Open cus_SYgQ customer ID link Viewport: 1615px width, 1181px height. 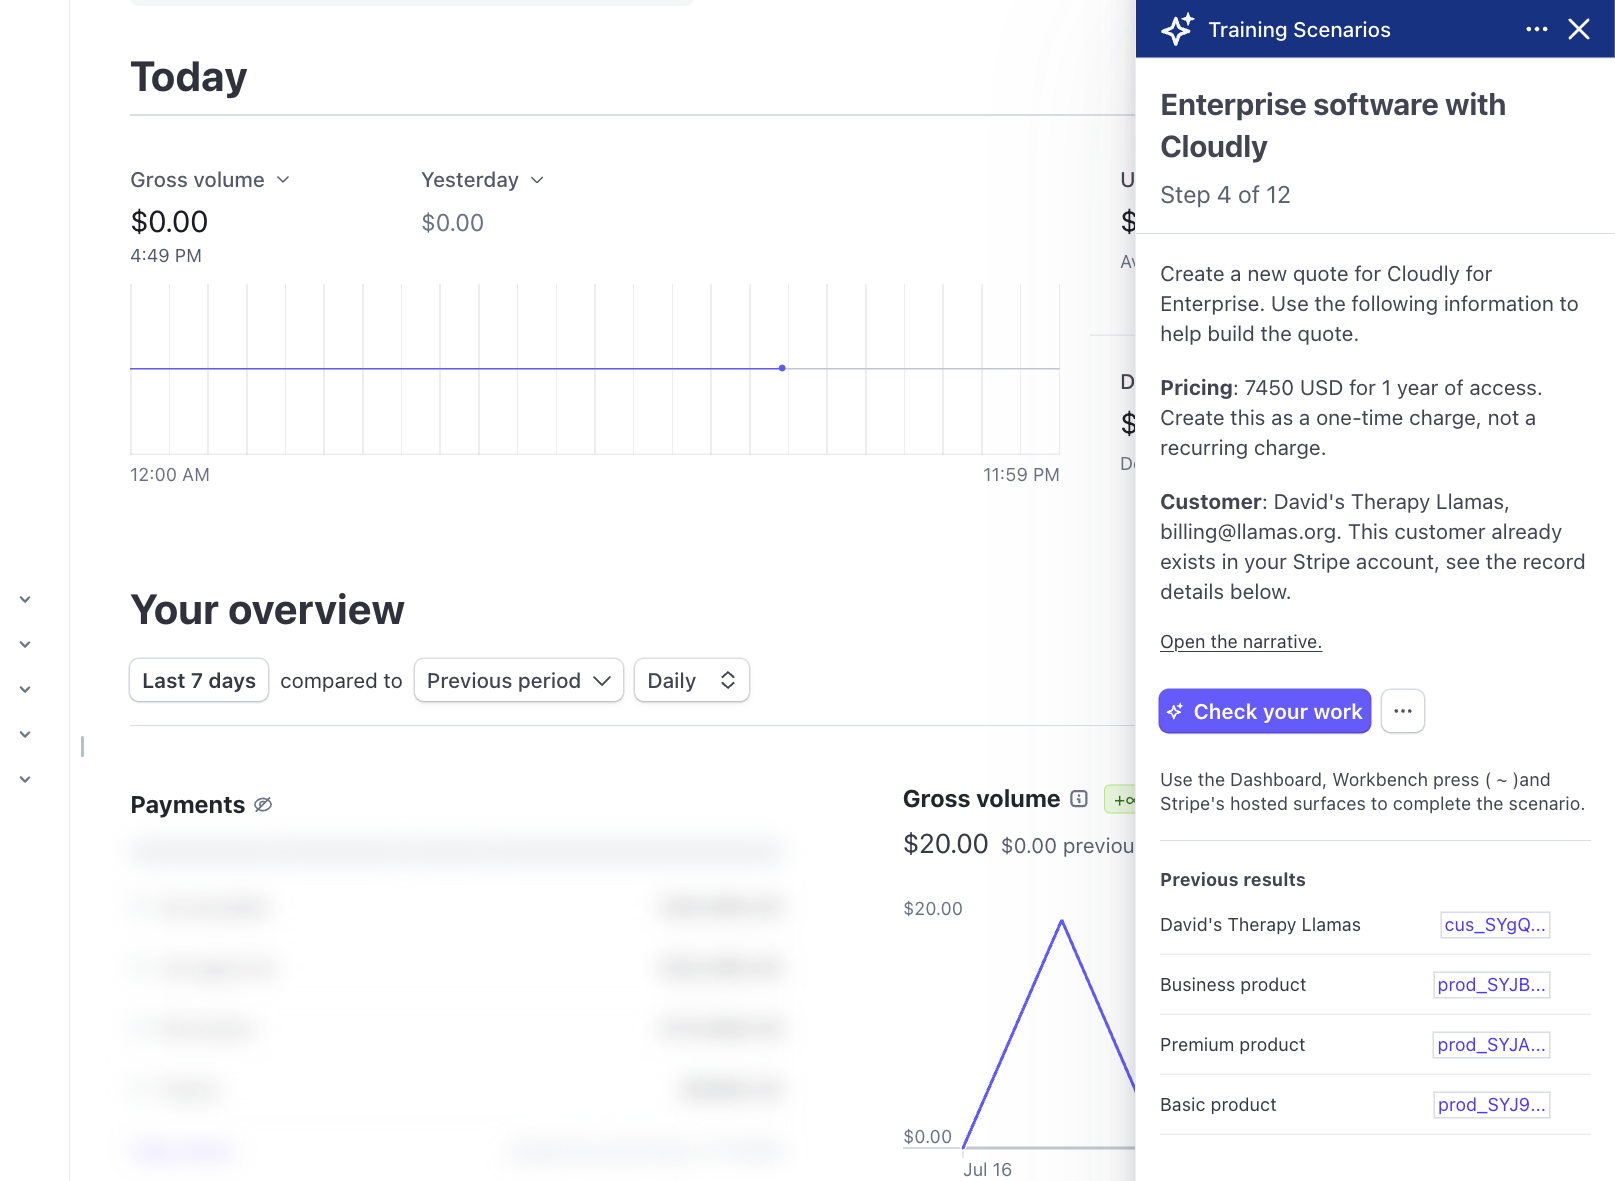coord(1495,925)
